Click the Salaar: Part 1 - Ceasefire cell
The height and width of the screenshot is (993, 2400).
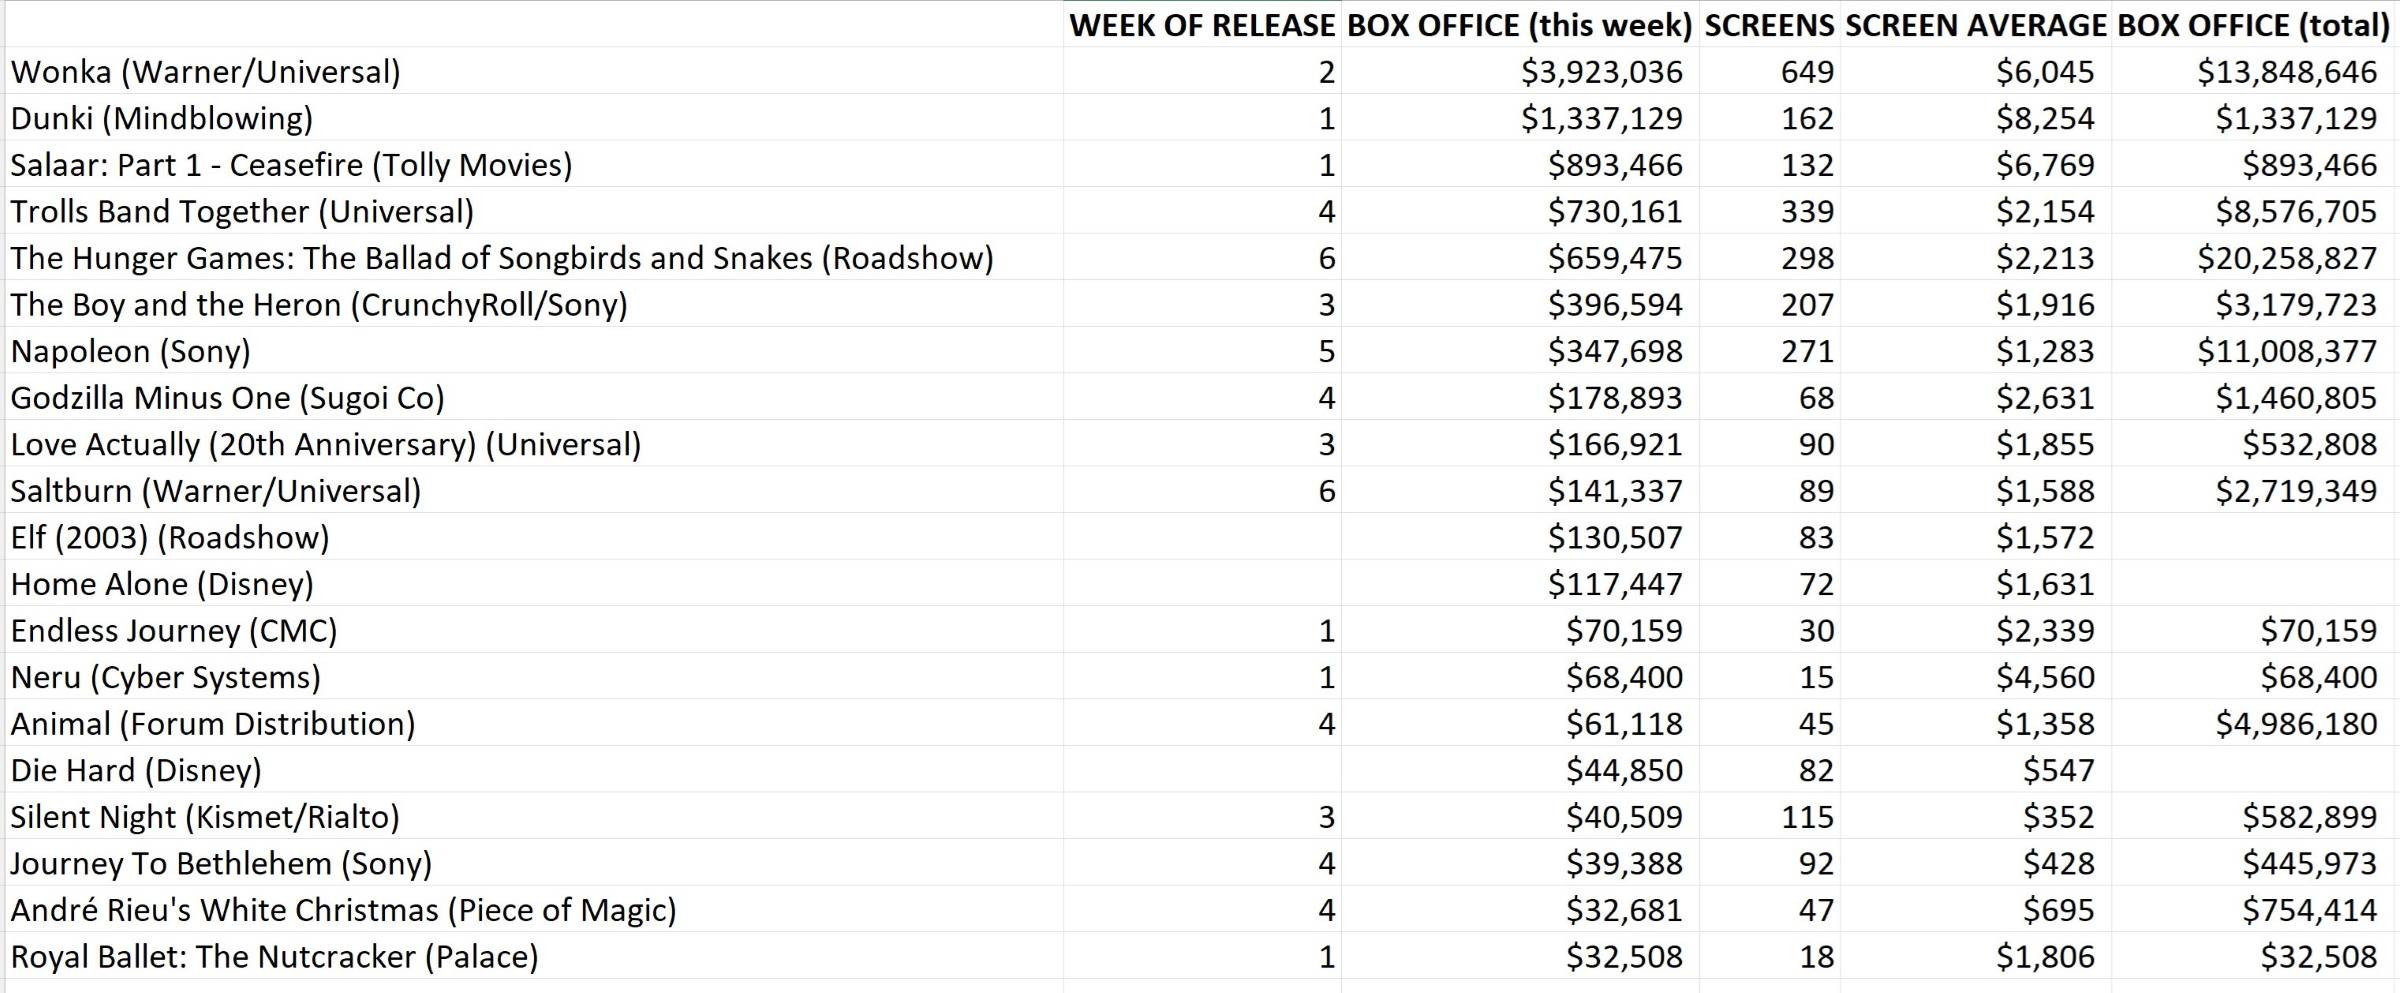point(292,165)
